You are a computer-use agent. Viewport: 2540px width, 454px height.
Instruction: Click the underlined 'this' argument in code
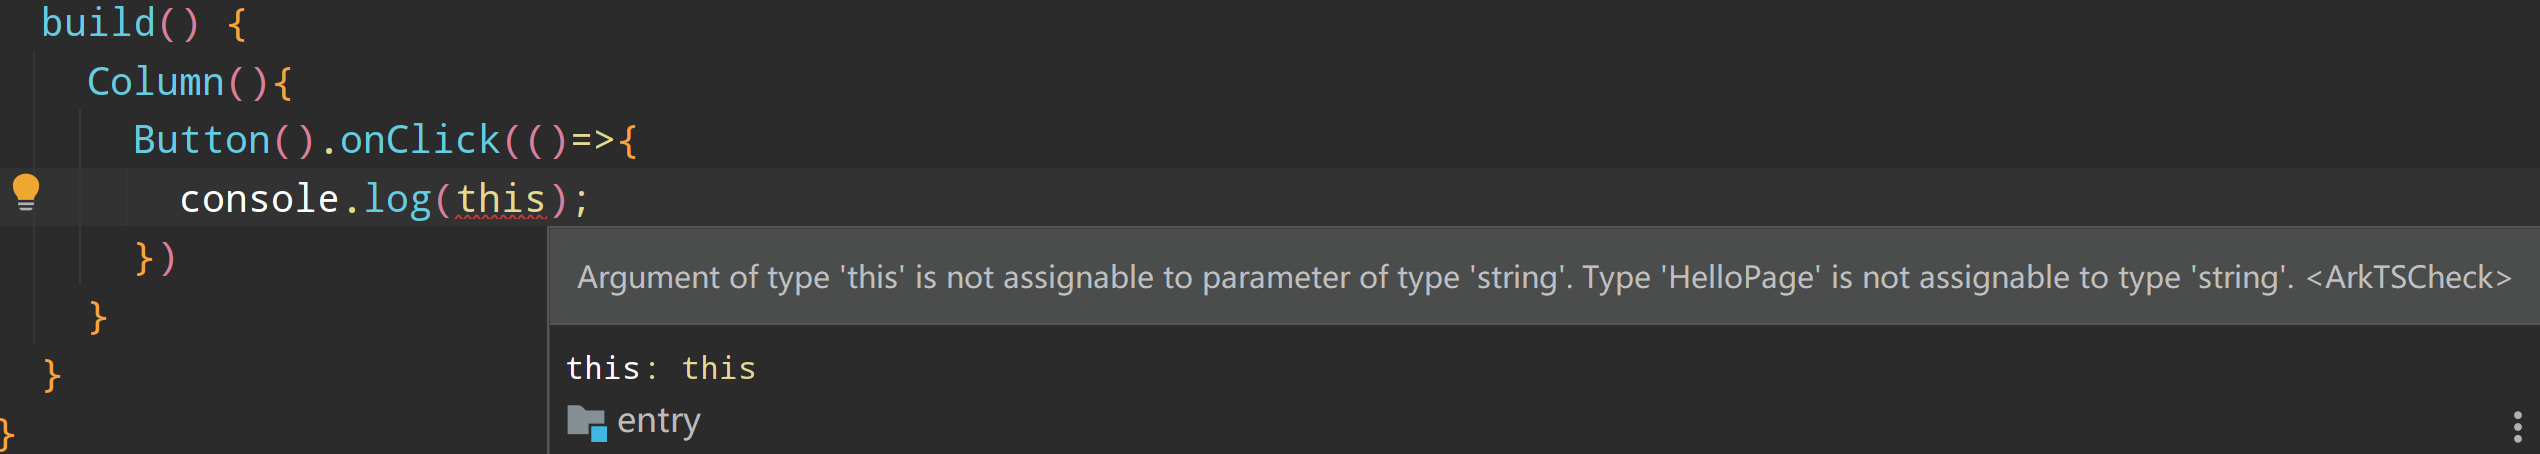[501, 199]
